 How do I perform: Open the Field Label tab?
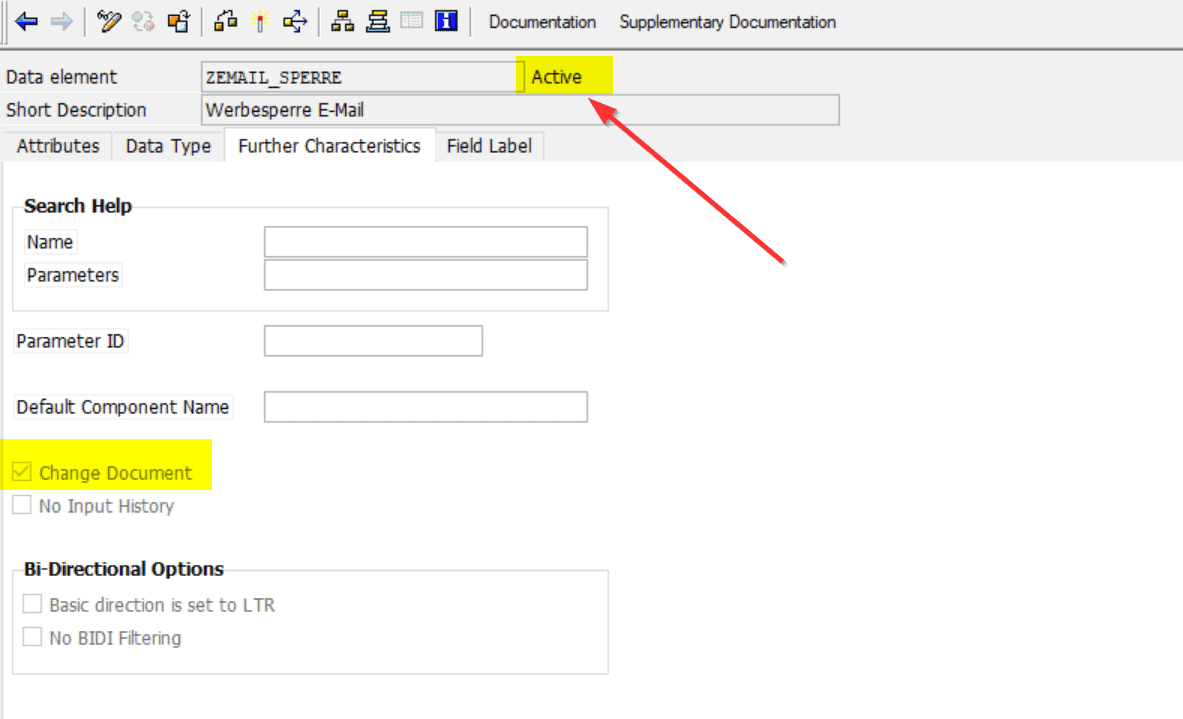point(489,146)
